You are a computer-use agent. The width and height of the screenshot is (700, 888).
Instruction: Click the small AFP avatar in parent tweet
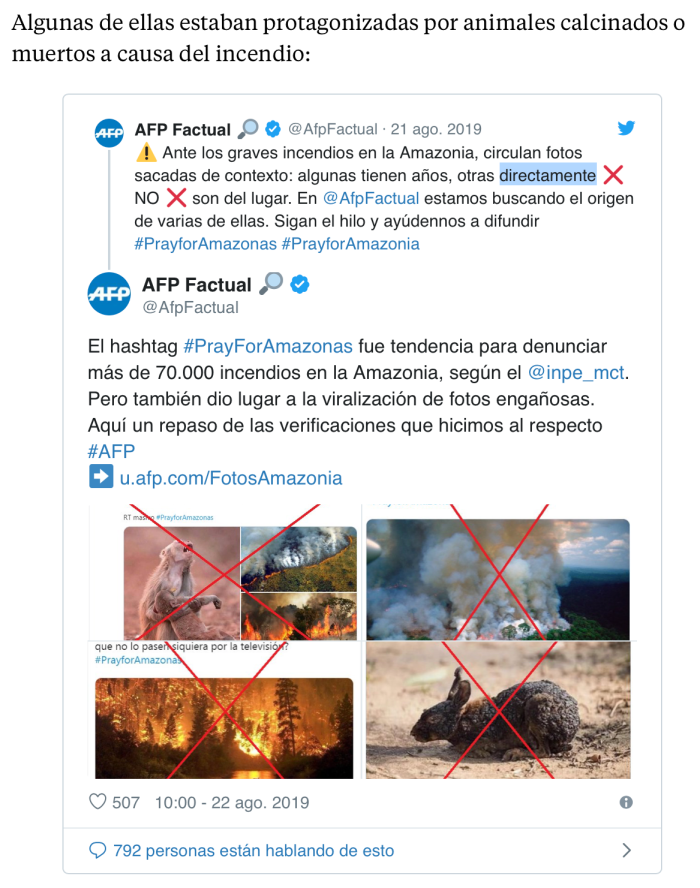pos(109,133)
